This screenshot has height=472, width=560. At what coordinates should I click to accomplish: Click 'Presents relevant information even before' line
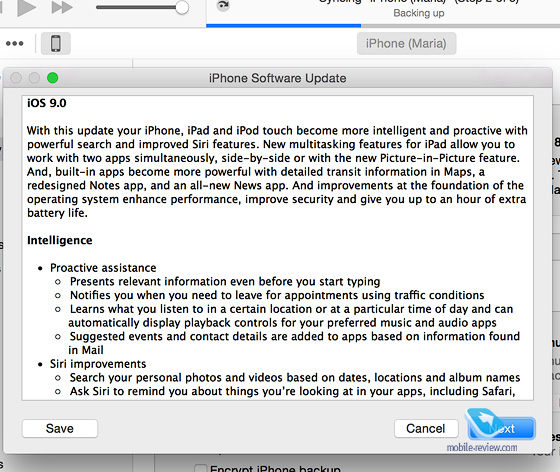coord(225,282)
